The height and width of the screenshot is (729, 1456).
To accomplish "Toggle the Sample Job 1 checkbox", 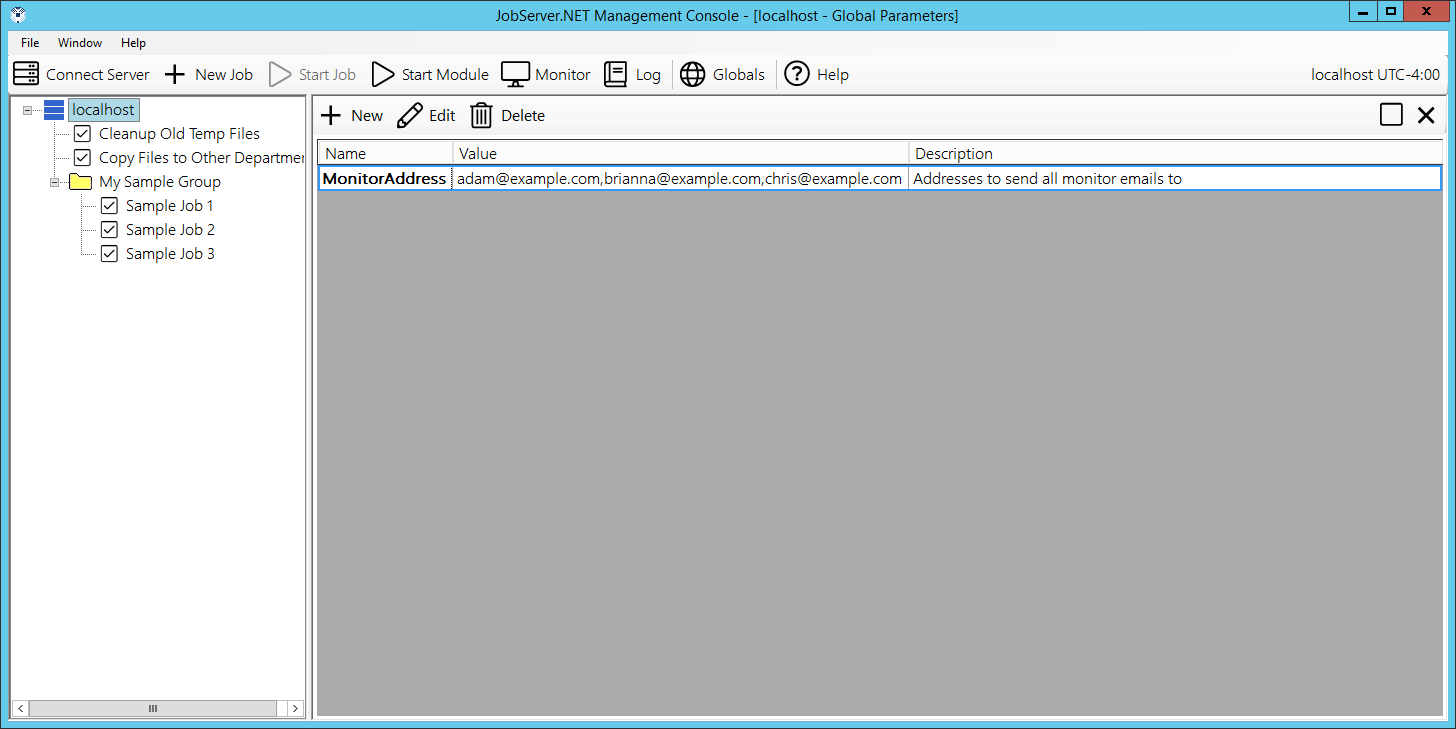I will pos(110,206).
